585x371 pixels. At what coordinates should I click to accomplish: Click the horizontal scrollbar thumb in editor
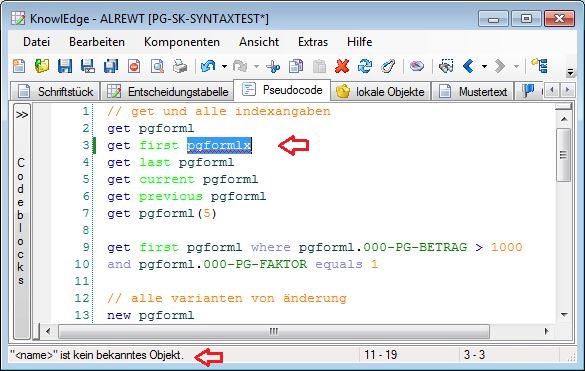point(274,331)
